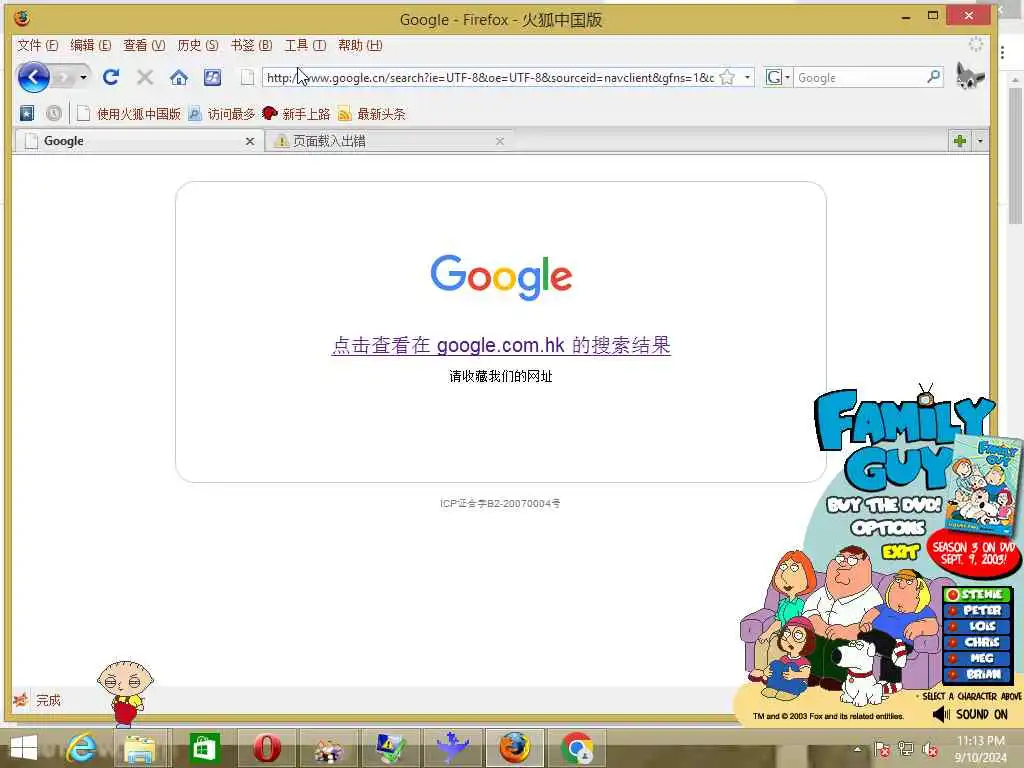The height and width of the screenshot is (768, 1024).
Task: Go to the Home page icon
Action: coord(179,78)
